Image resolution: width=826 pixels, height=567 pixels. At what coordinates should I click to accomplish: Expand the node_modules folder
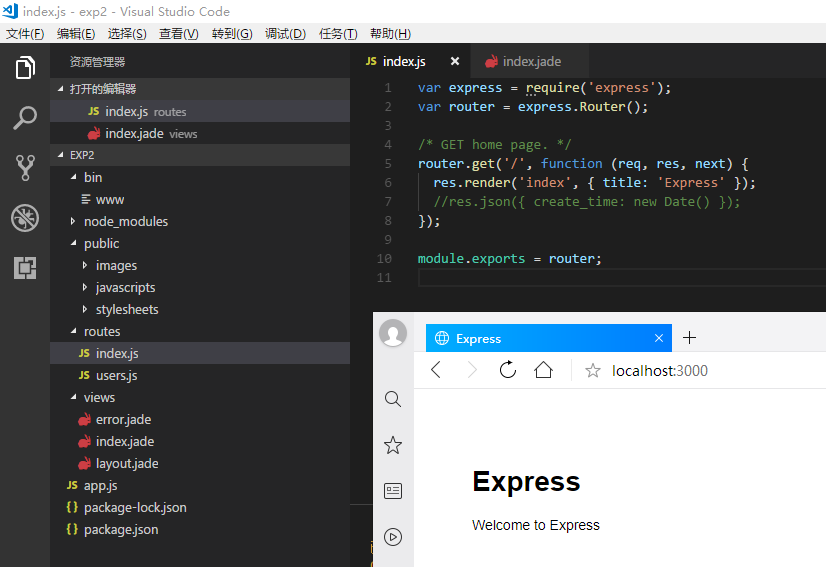(x=125, y=221)
